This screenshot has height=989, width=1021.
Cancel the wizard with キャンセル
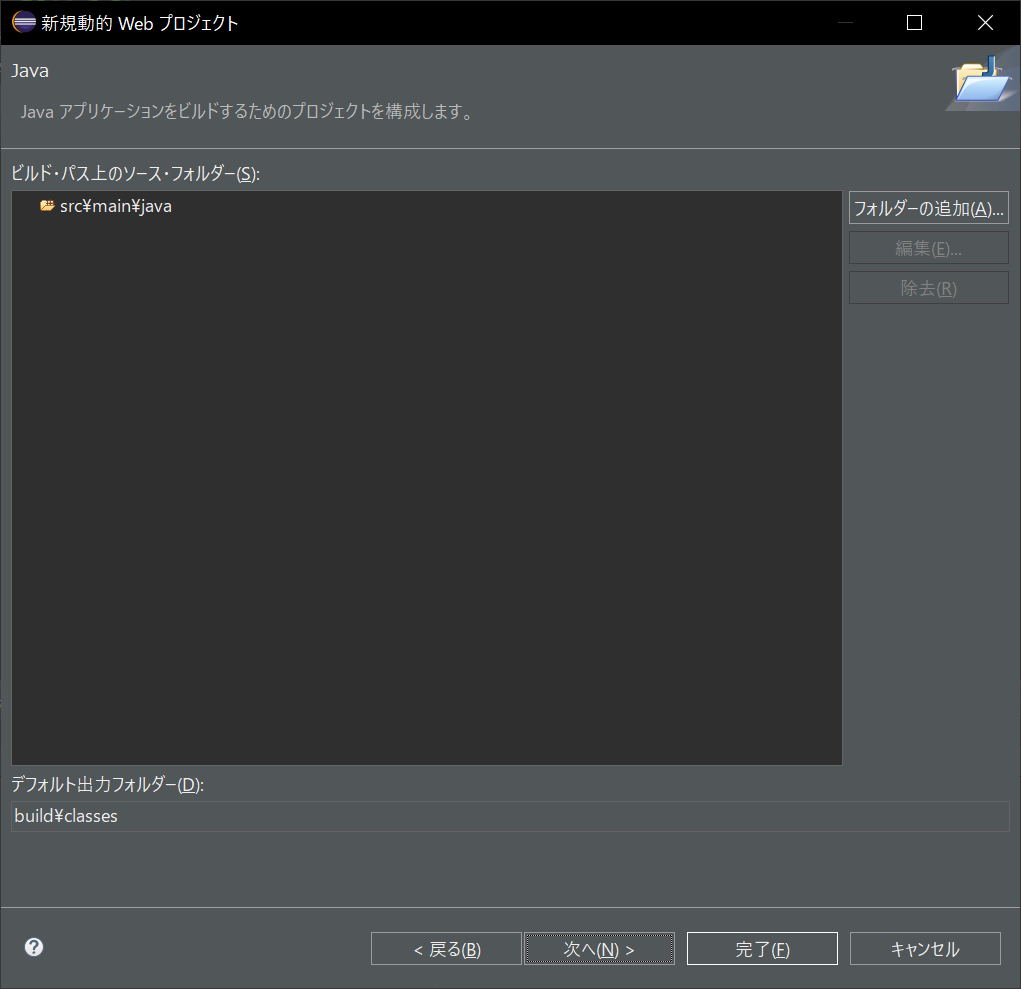click(x=925, y=948)
